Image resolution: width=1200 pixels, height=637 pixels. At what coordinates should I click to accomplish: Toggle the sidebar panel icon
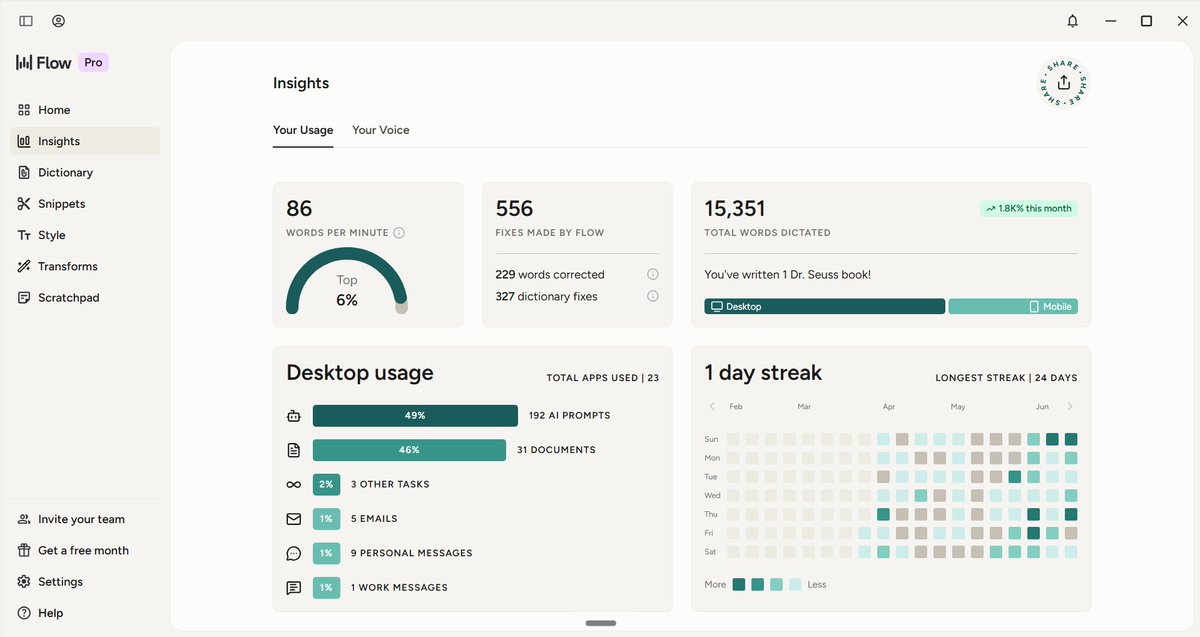tap(26, 21)
